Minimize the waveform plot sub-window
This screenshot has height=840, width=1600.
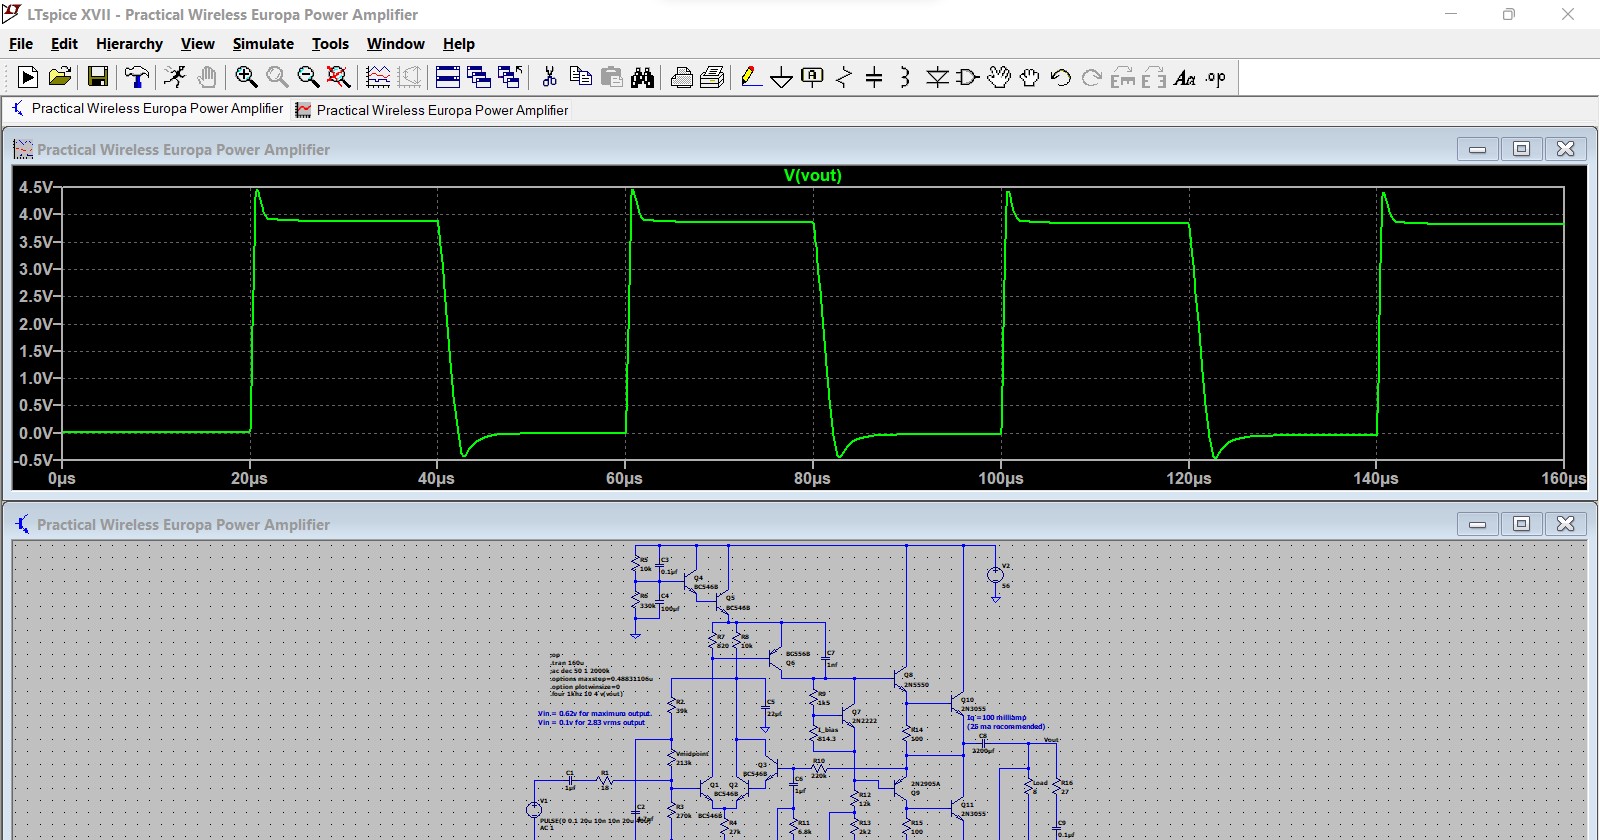click(x=1477, y=149)
